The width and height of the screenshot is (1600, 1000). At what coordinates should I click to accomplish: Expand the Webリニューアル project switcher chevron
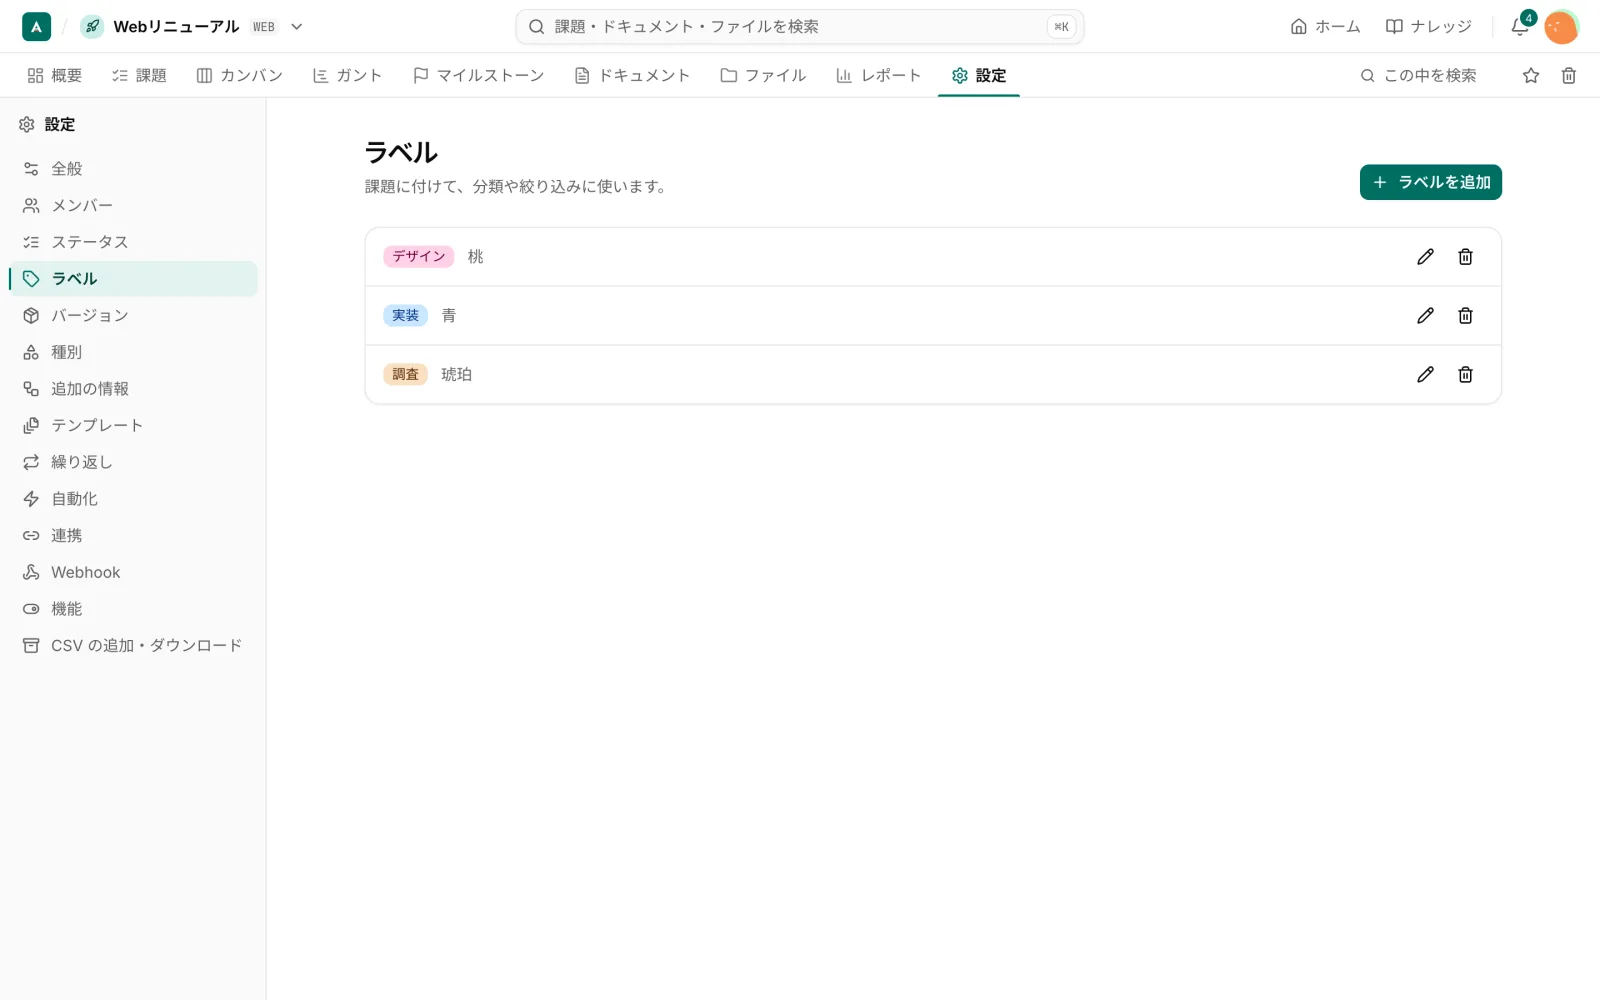coord(297,27)
